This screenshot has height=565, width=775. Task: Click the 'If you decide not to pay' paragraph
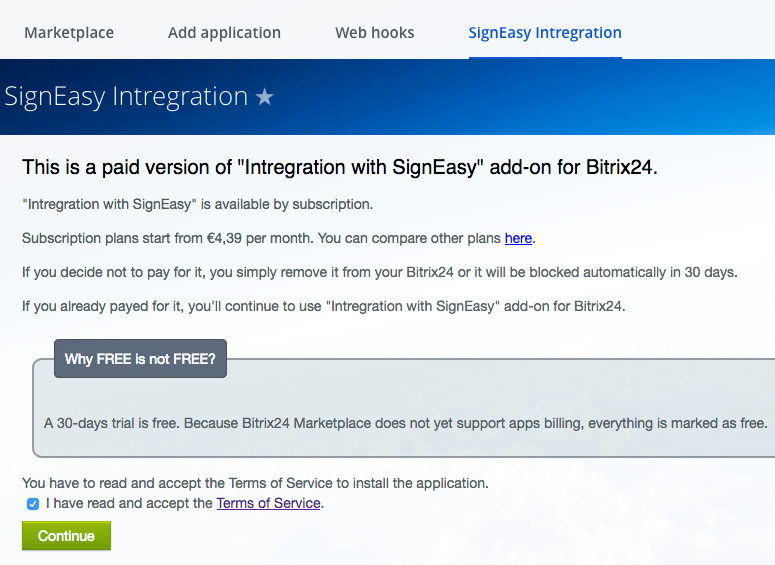click(x=380, y=272)
